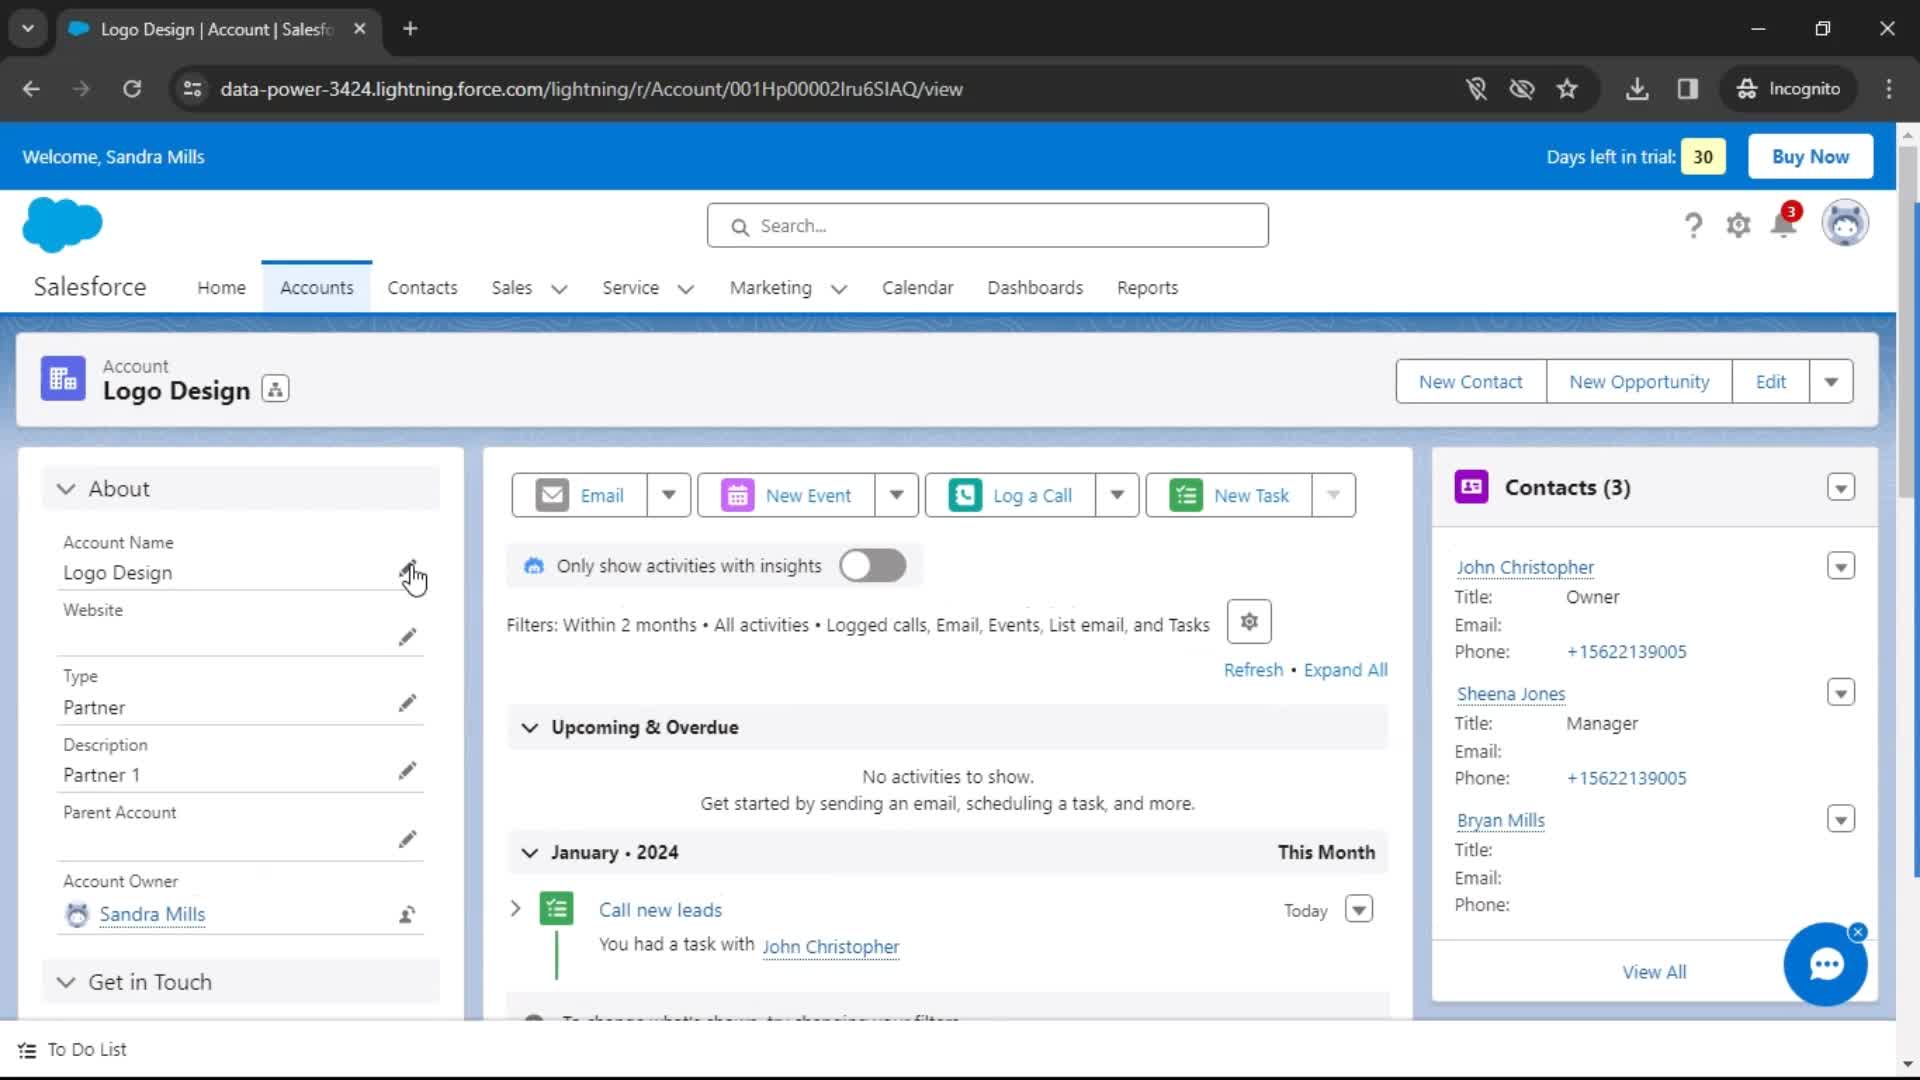Edit the Account Name with pencil icon
The height and width of the screenshot is (1080, 1920).
[409, 567]
